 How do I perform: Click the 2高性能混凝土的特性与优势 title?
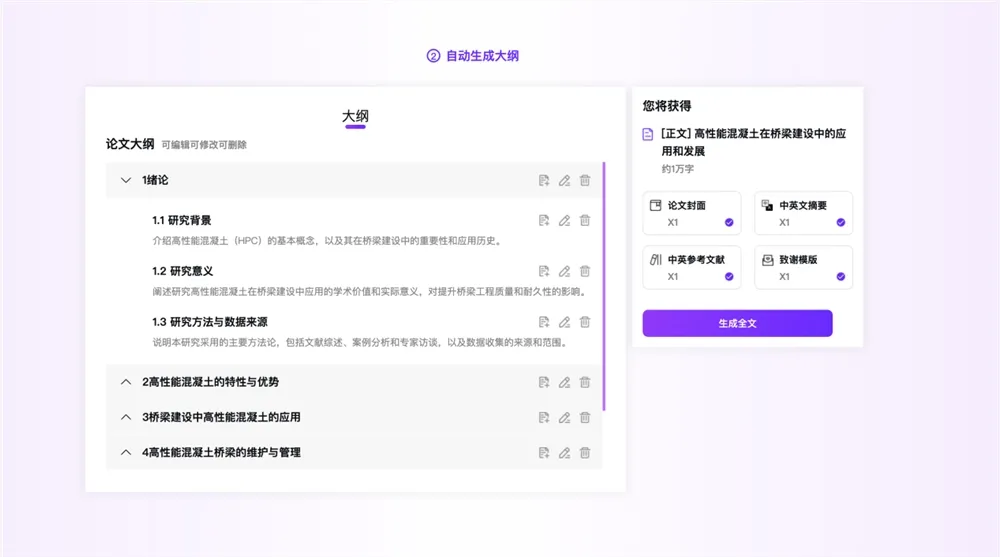pyautogui.click(x=210, y=382)
